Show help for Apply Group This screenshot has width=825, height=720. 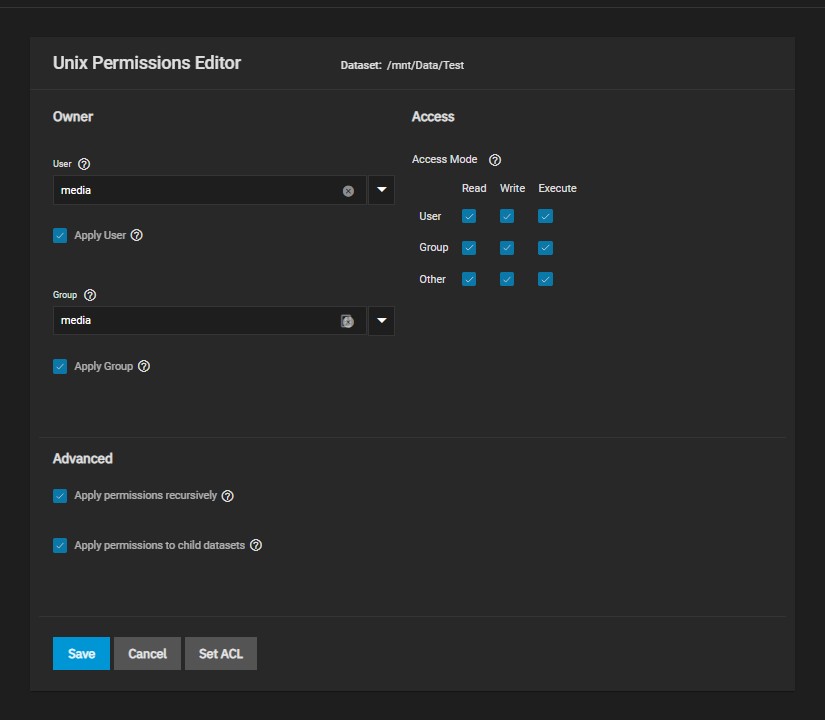[x=144, y=366]
